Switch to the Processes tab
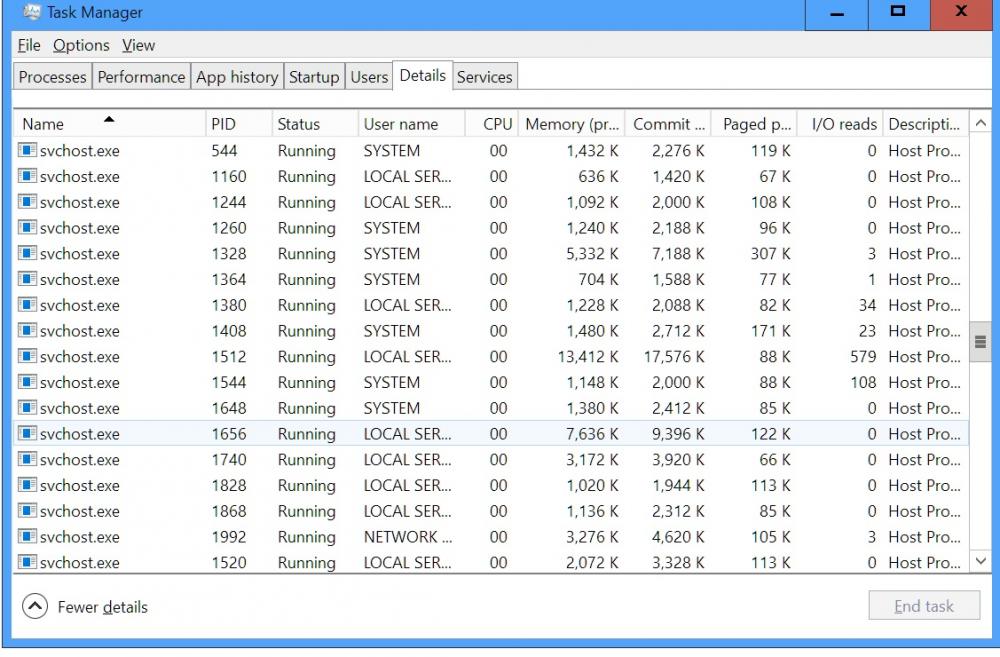Screen dimensions: 1000x657 pyautogui.click(x=52, y=77)
